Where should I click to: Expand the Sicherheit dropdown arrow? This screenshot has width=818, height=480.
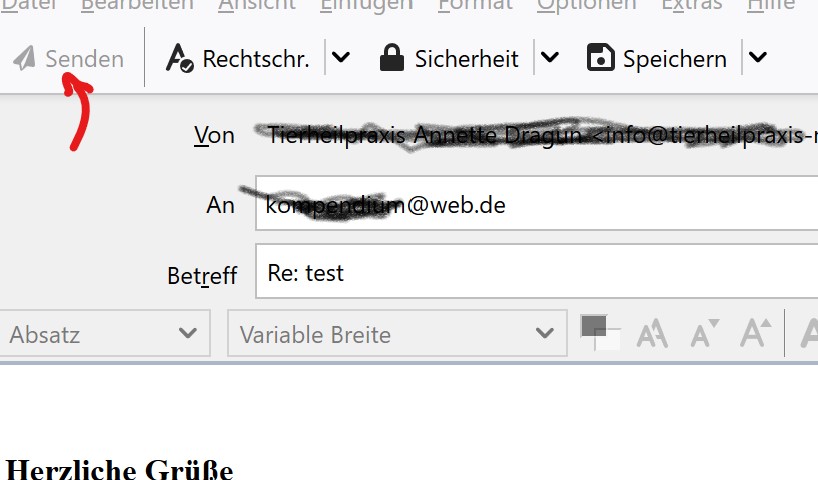[x=549, y=58]
